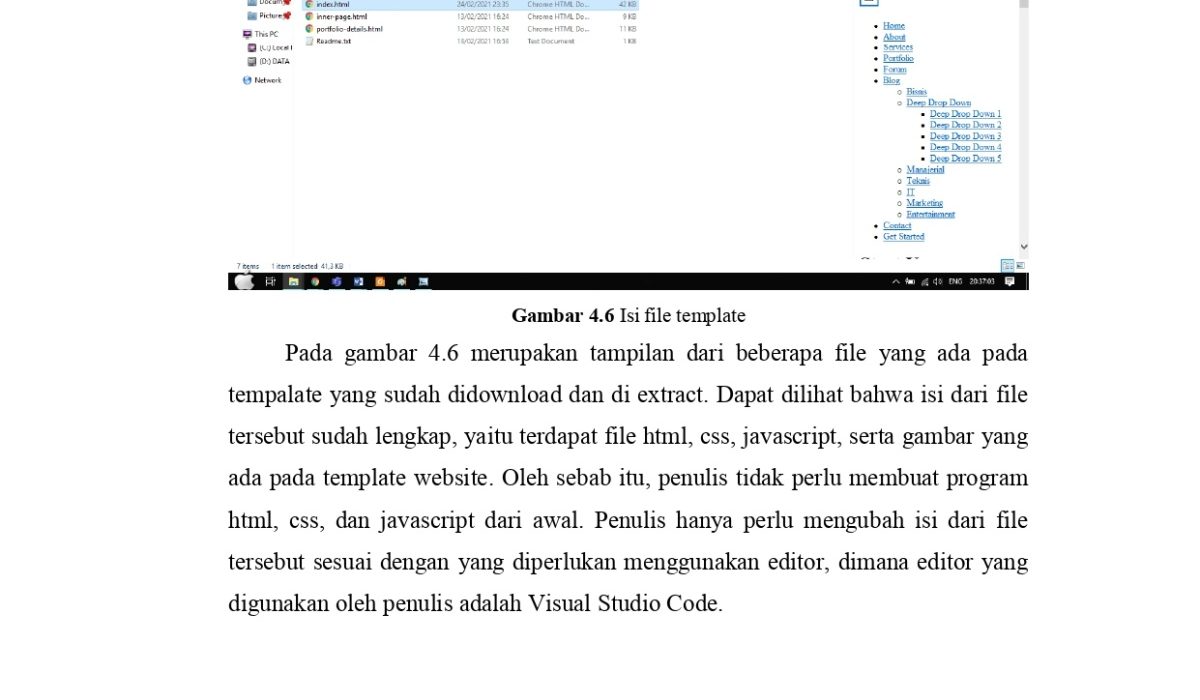Viewport: 1200px width, 700px height.
Task: Switch to large icons view in Explorer
Action: [x=1020, y=266]
